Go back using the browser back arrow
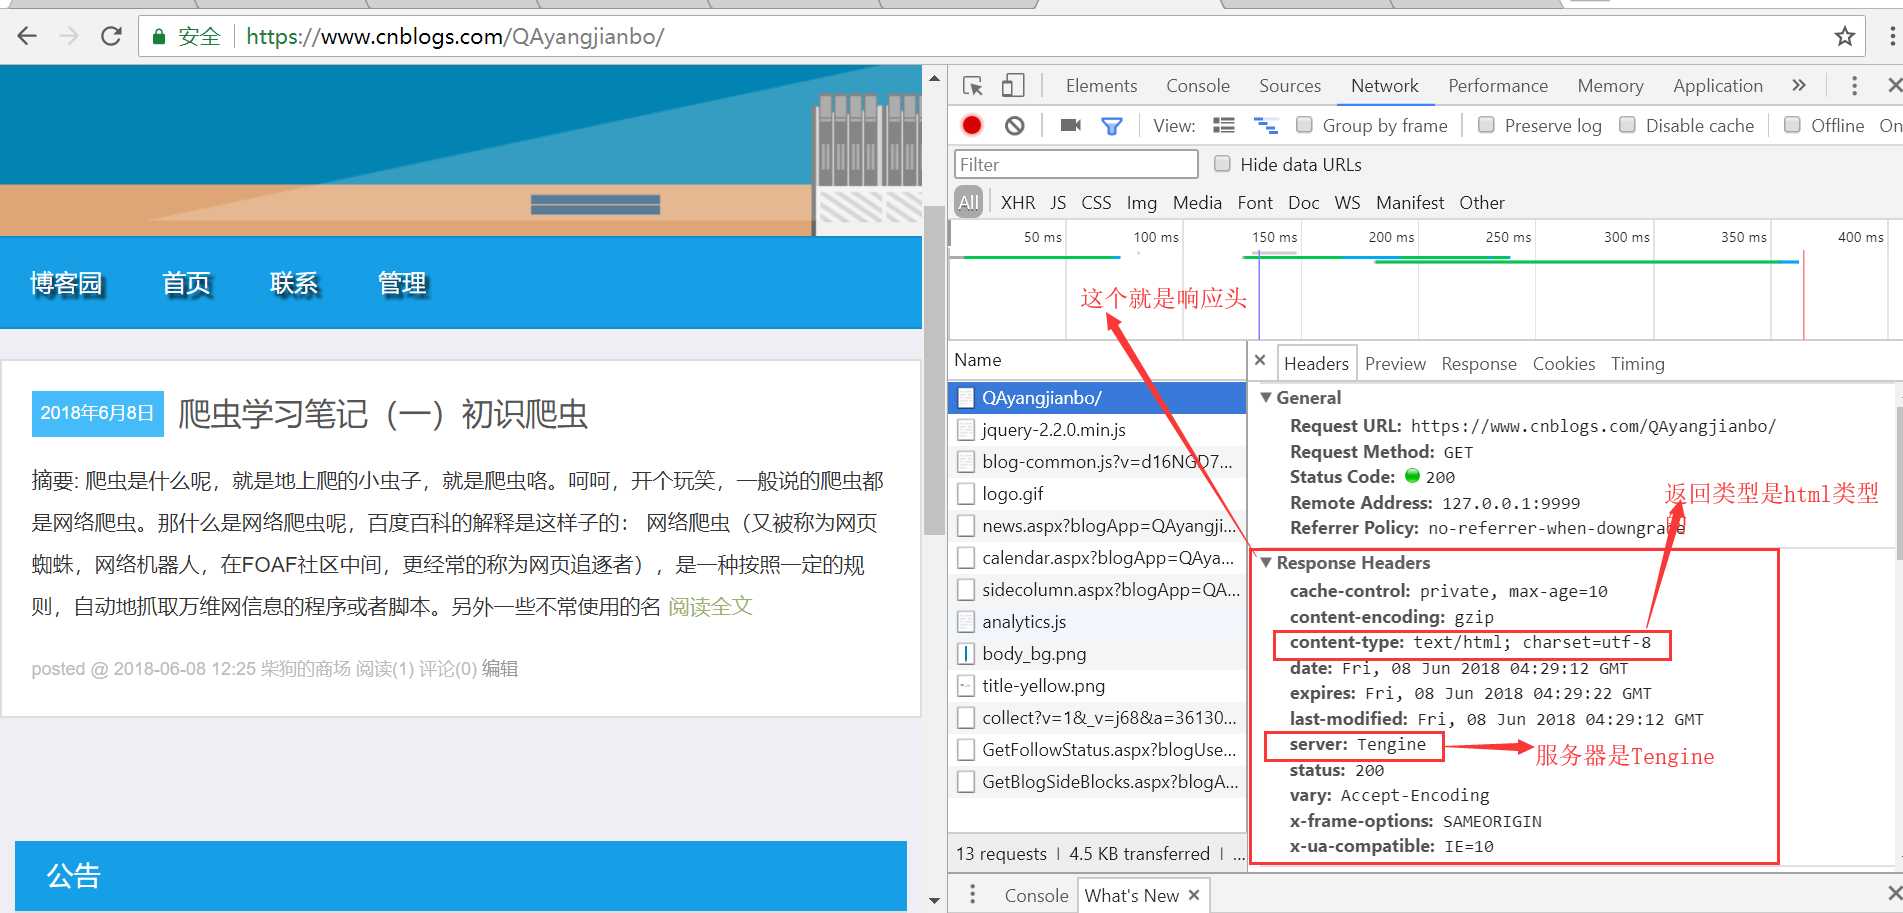Screen dimensions: 1903x913 click(x=27, y=37)
